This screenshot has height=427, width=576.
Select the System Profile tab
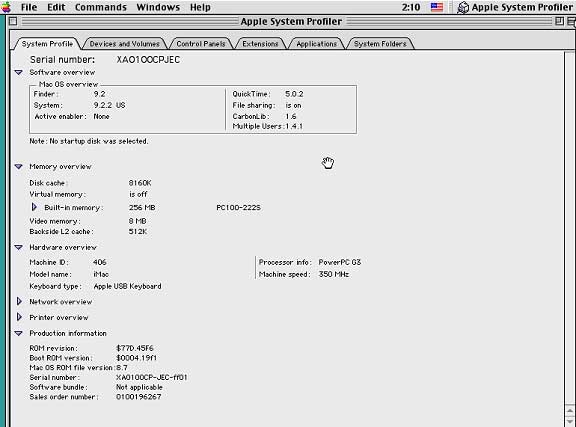pos(47,44)
